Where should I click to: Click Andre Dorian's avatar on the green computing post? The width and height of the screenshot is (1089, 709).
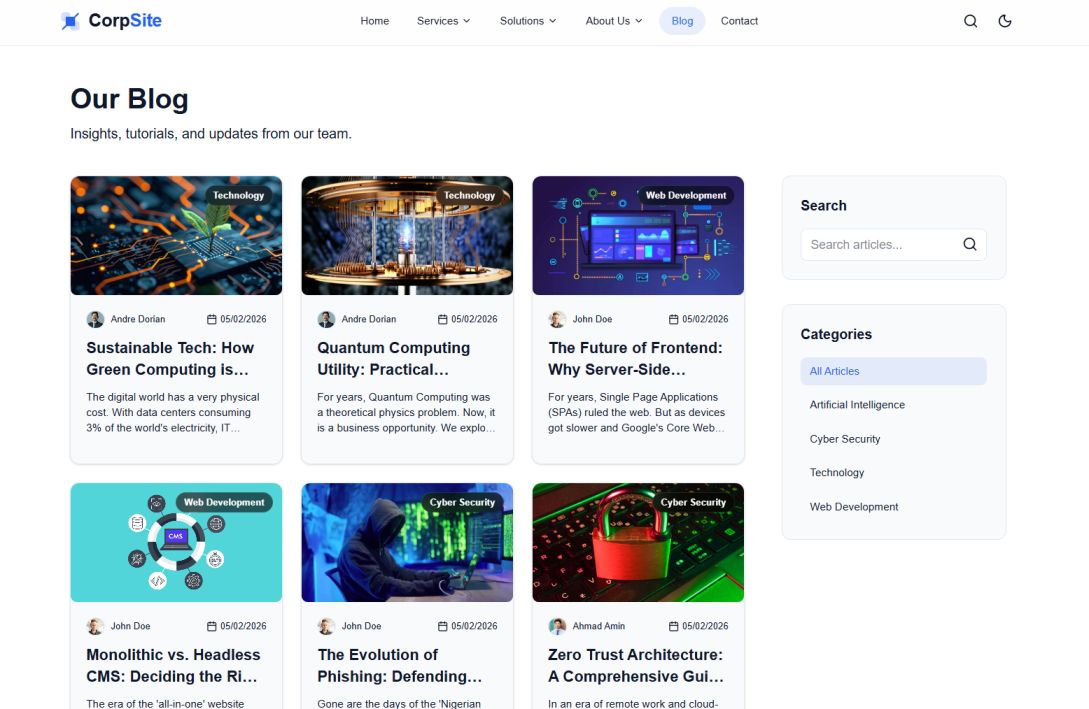point(95,318)
